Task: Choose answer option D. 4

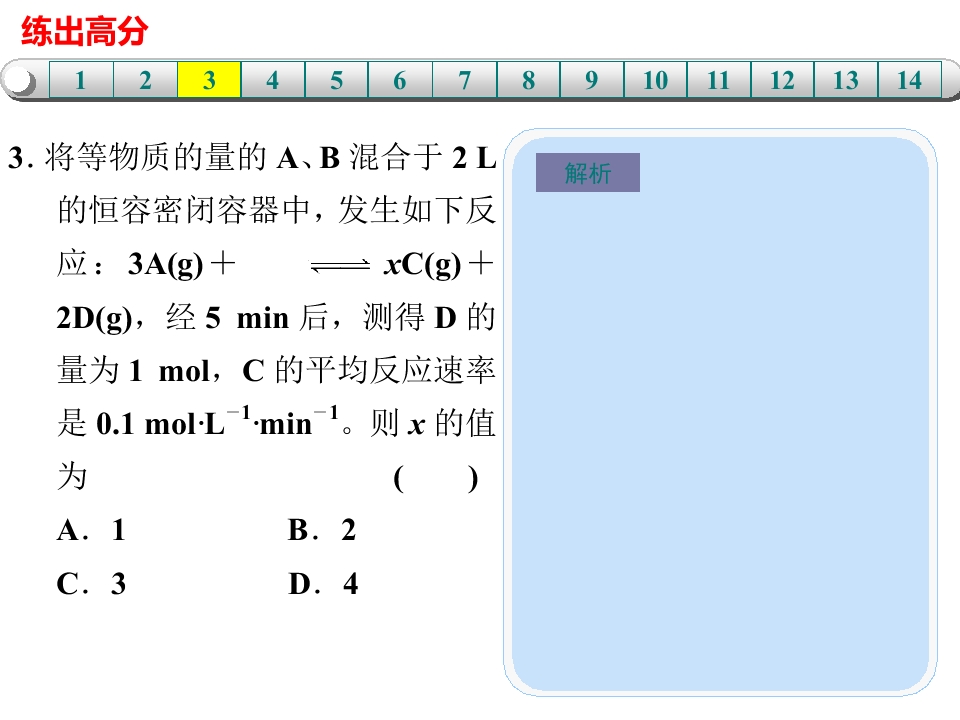Action: point(323,583)
